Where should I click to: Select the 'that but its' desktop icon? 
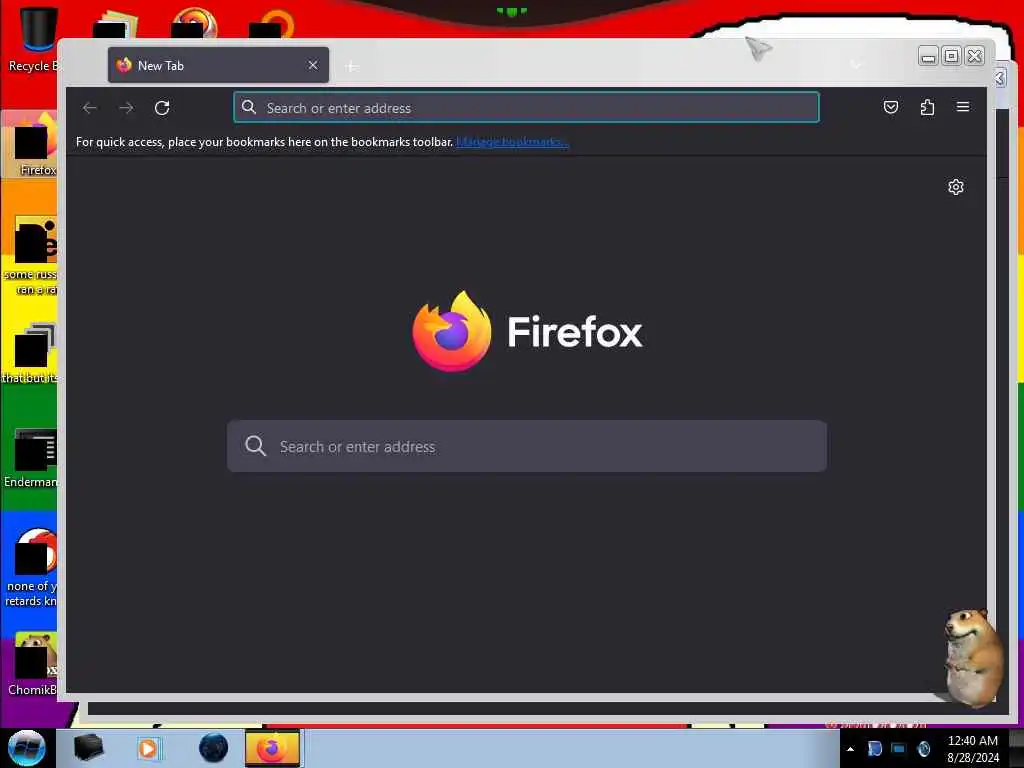(31, 353)
